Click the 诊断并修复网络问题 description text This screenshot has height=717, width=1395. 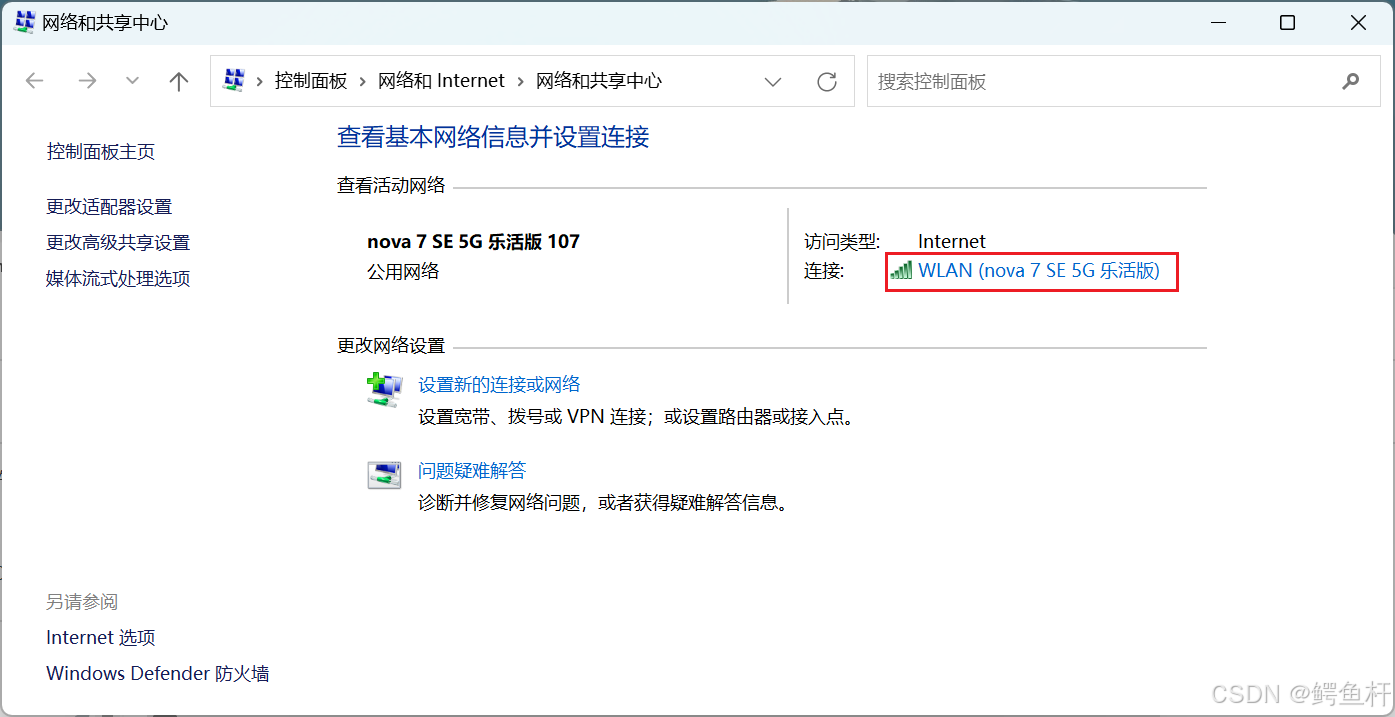(x=605, y=503)
